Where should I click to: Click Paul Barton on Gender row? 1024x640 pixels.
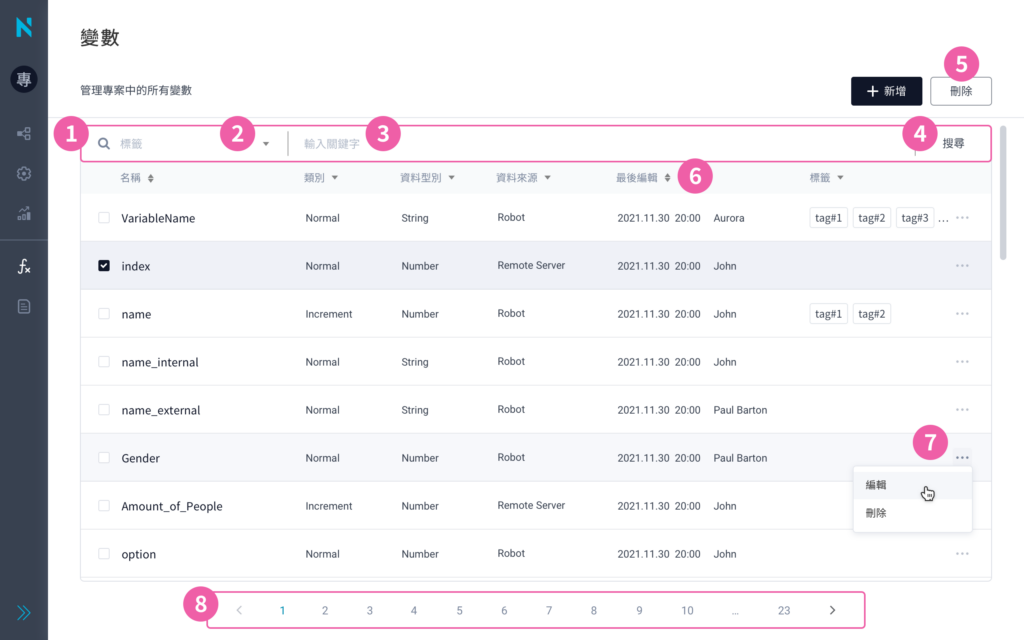tap(740, 458)
